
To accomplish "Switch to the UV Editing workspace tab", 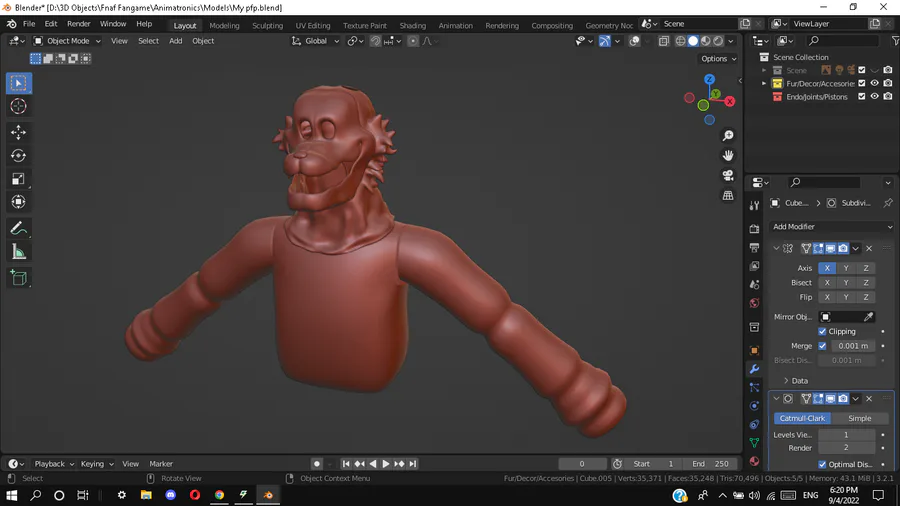I will coord(313,25).
